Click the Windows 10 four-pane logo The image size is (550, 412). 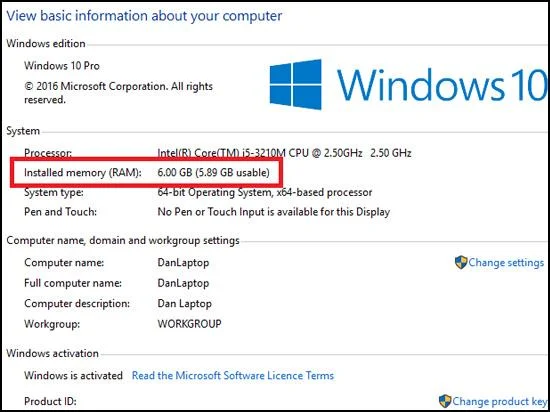(295, 84)
